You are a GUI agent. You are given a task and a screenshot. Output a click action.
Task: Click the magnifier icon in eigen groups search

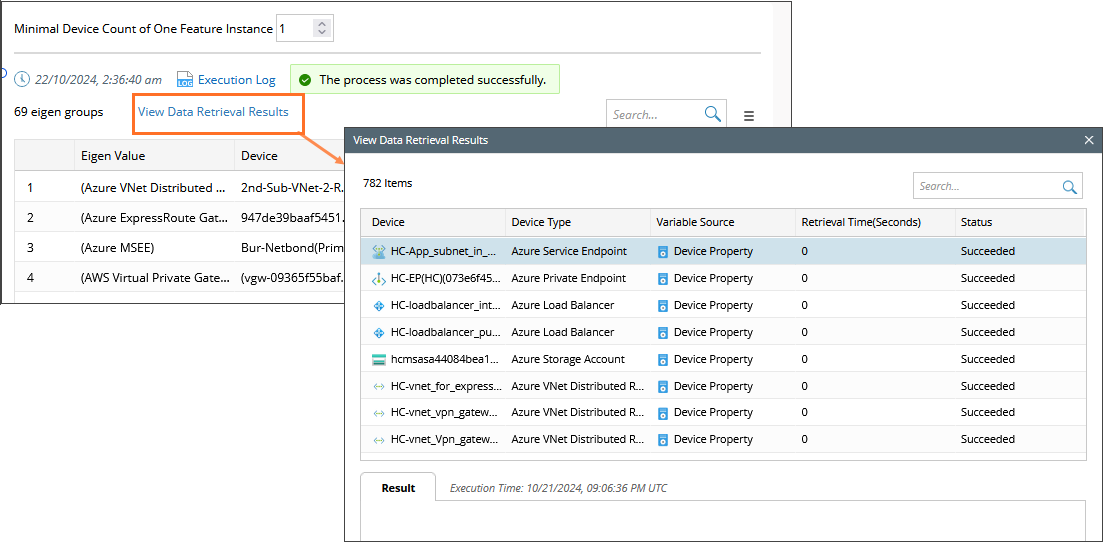point(713,114)
